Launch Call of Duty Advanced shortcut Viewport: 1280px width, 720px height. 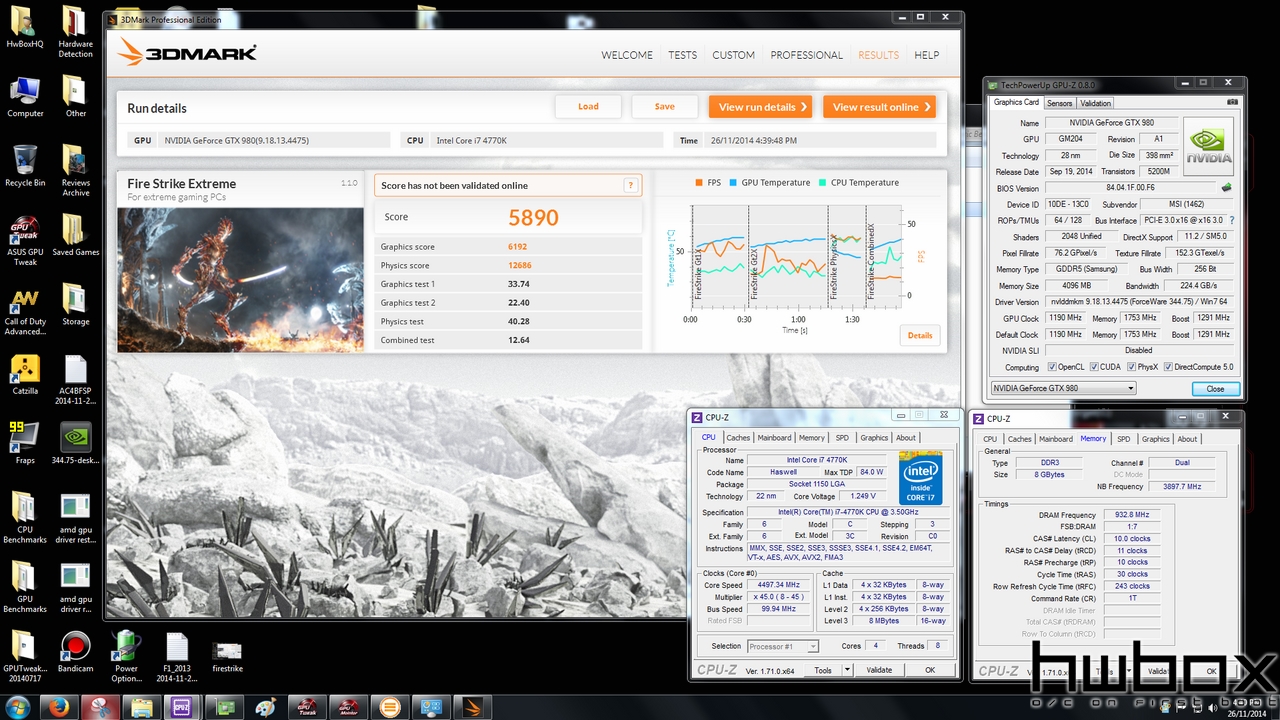click(25, 310)
